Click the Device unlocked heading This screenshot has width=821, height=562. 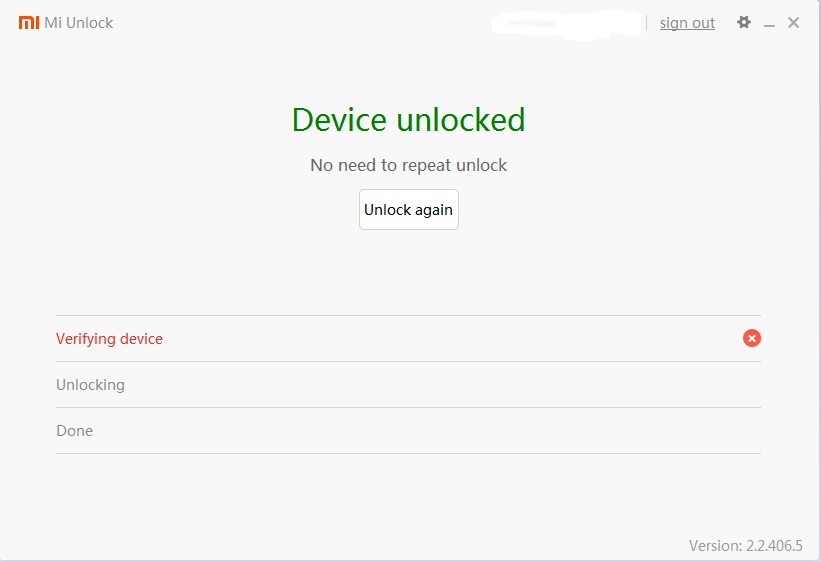(408, 120)
